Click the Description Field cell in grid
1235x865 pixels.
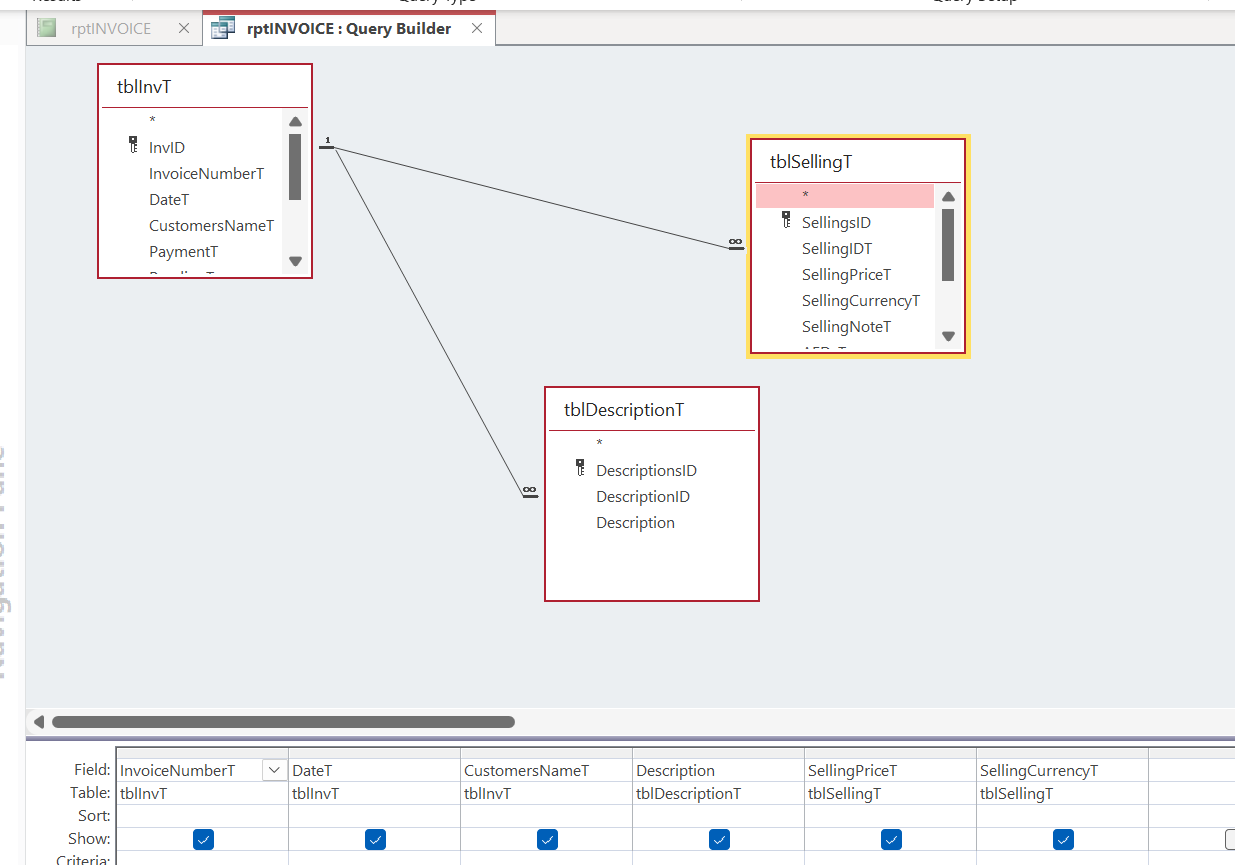click(718, 770)
